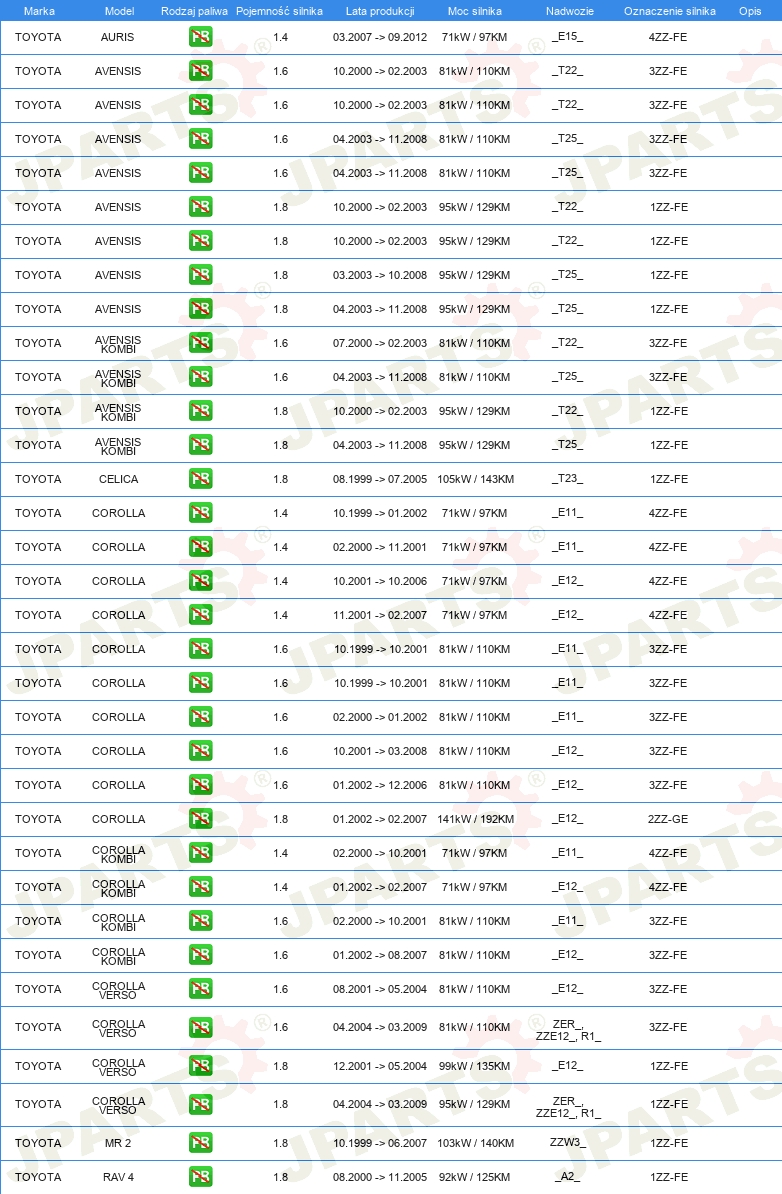Viewport: 782px width, 1194px height.
Task: Select the 2ZZ-GE engine code cell
Action: pyautogui.click(x=669, y=819)
